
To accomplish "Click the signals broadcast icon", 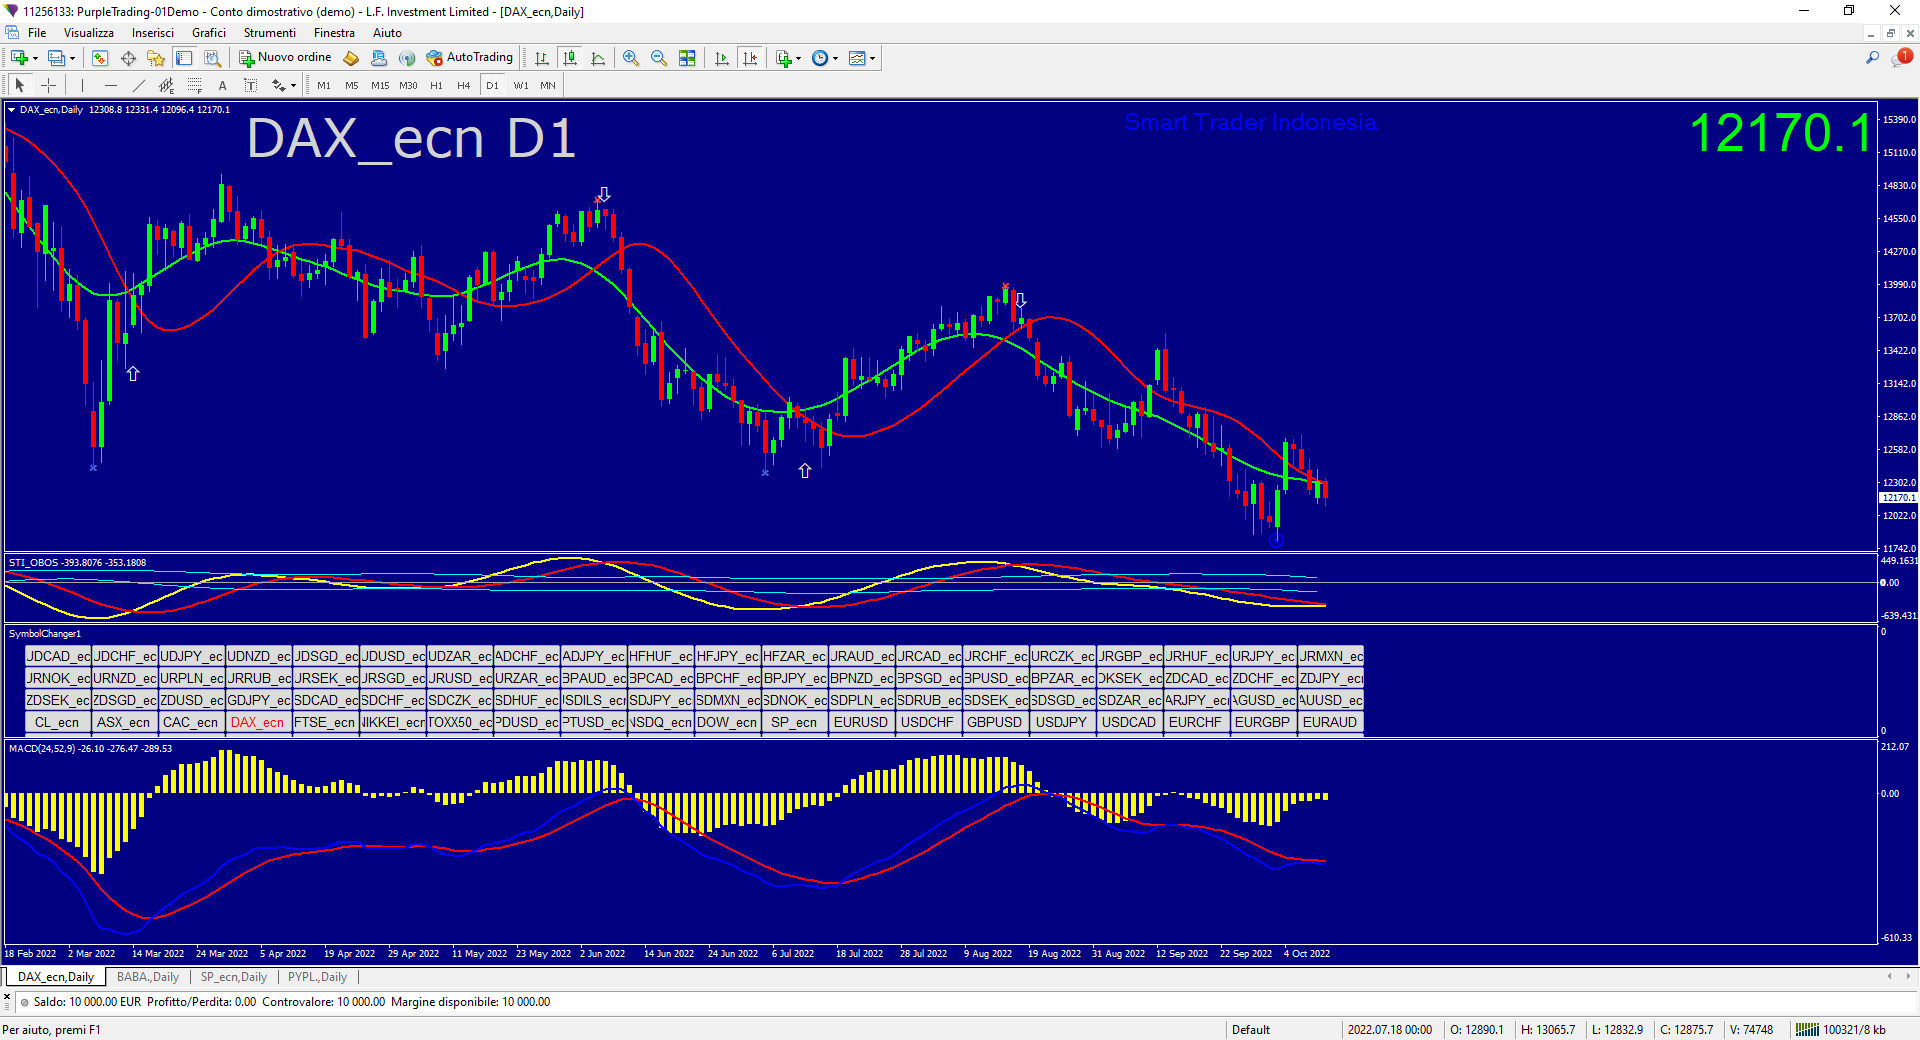I will coord(407,58).
